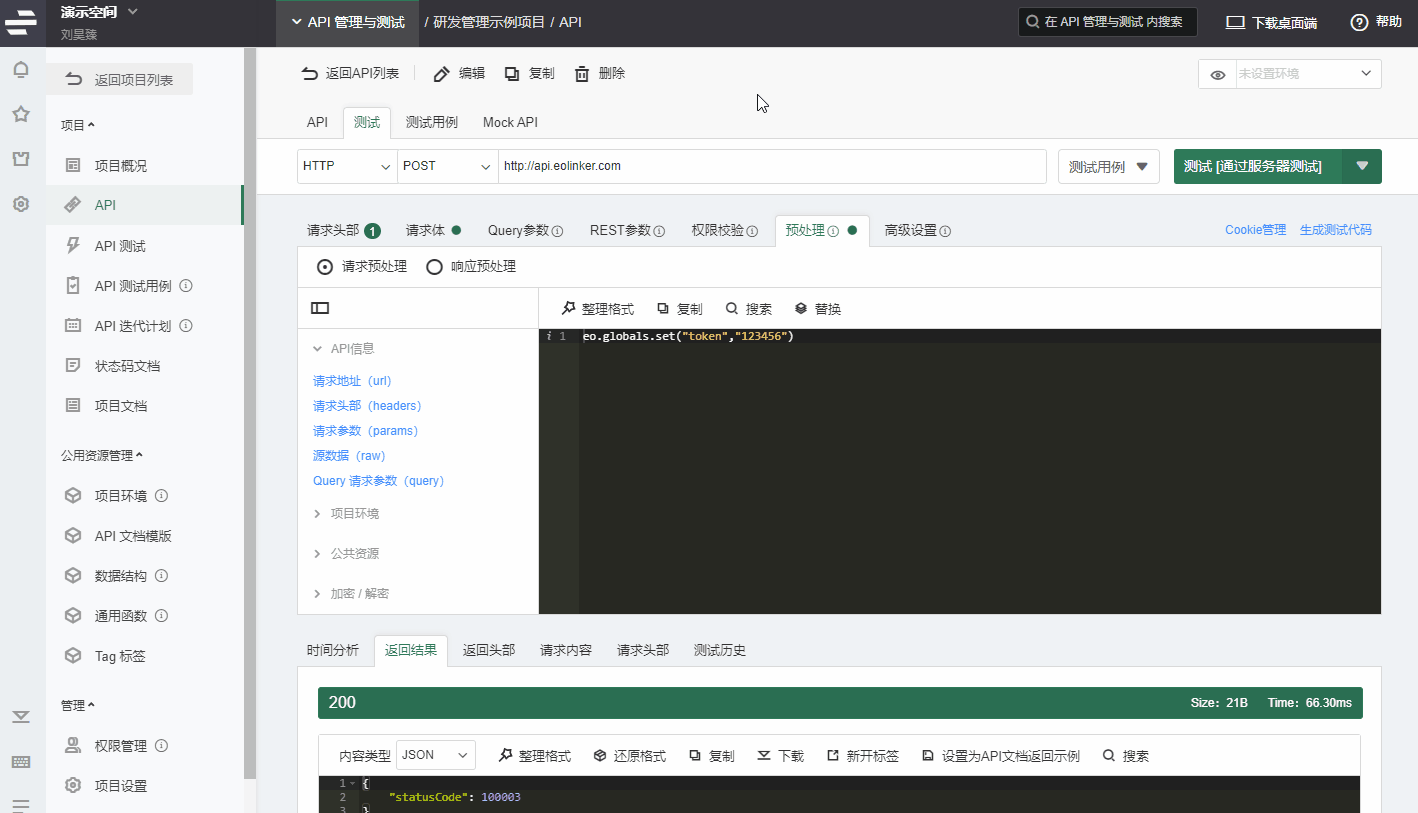Click the delete (删除) trash icon

tap(582, 74)
